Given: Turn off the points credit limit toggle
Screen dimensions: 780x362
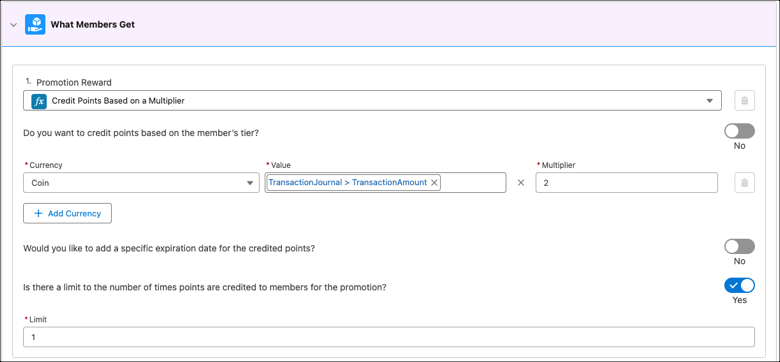Looking at the screenshot, I should [x=739, y=285].
